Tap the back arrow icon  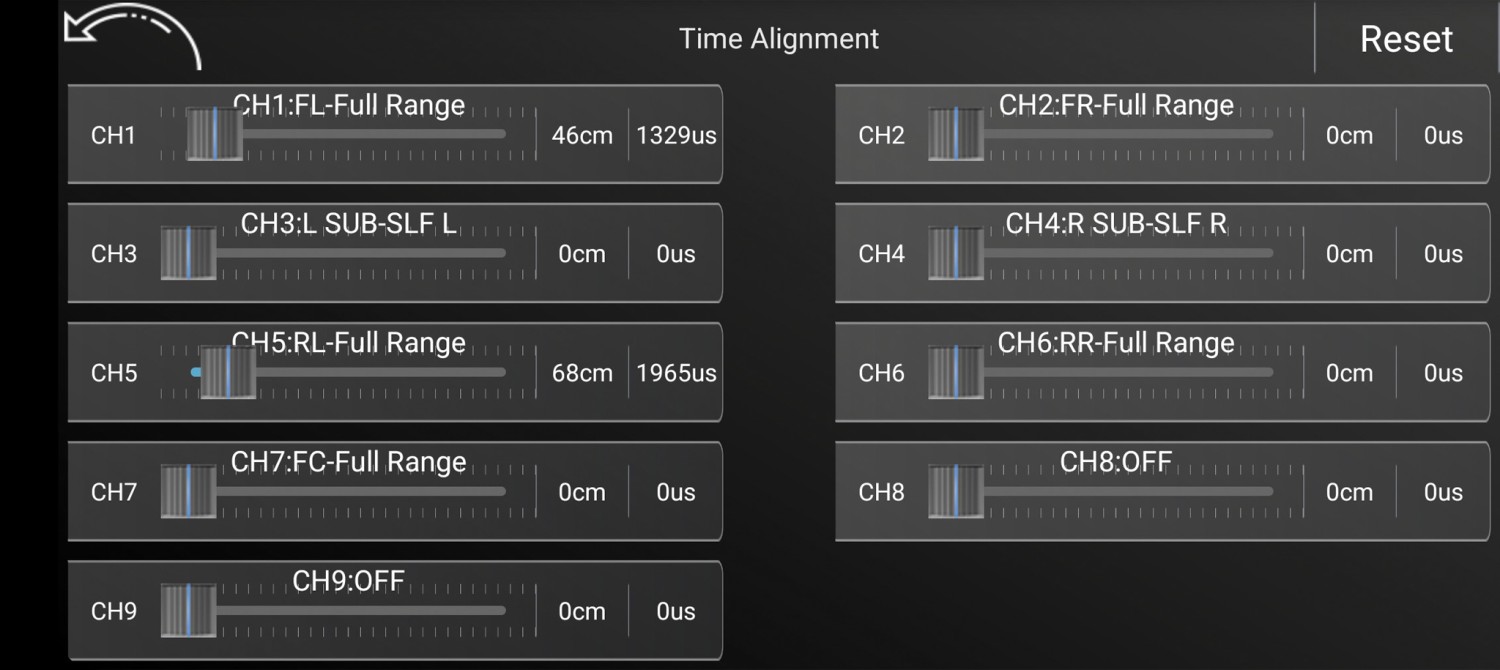click(x=130, y=35)
